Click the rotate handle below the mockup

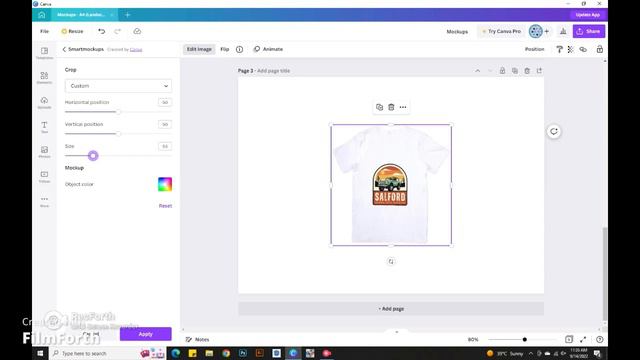point(391,262)
